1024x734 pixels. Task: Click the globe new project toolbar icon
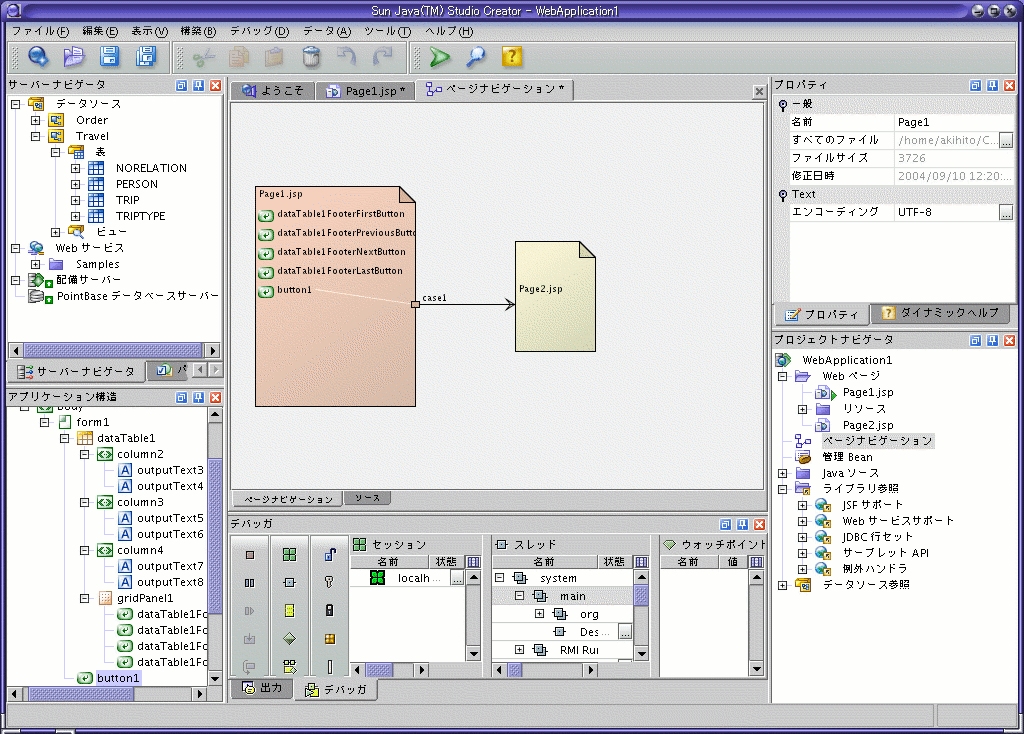point(38,57)
